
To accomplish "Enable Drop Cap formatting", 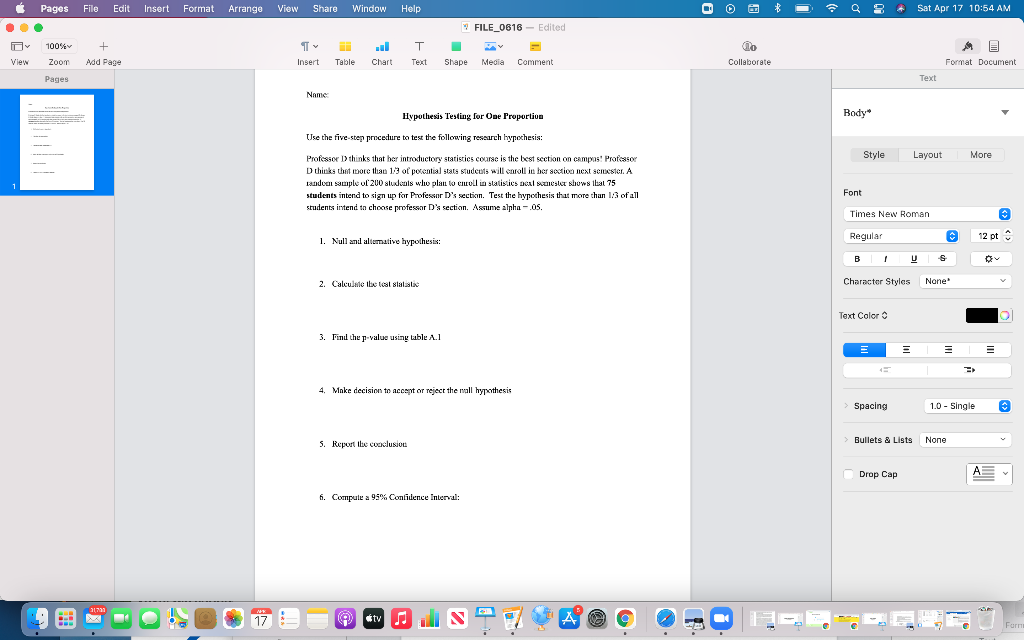I will [x=849, y=474].
